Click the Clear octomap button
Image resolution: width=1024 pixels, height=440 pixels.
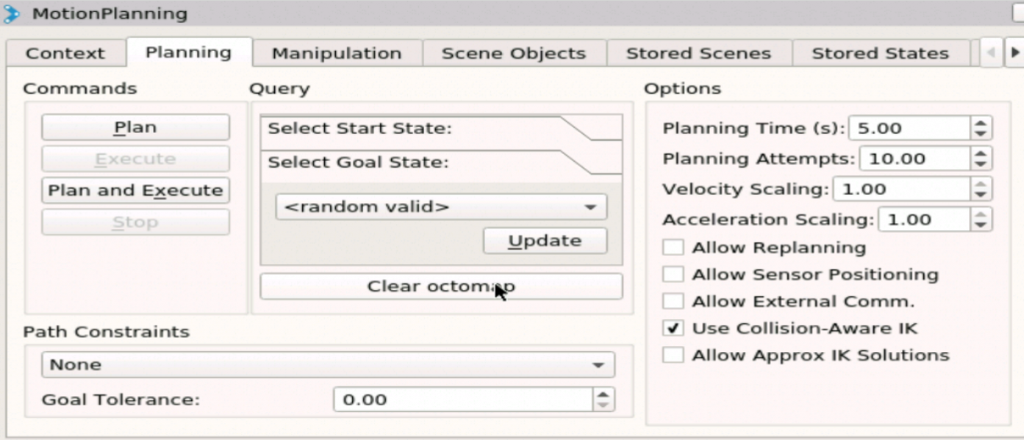coord(441,286)
